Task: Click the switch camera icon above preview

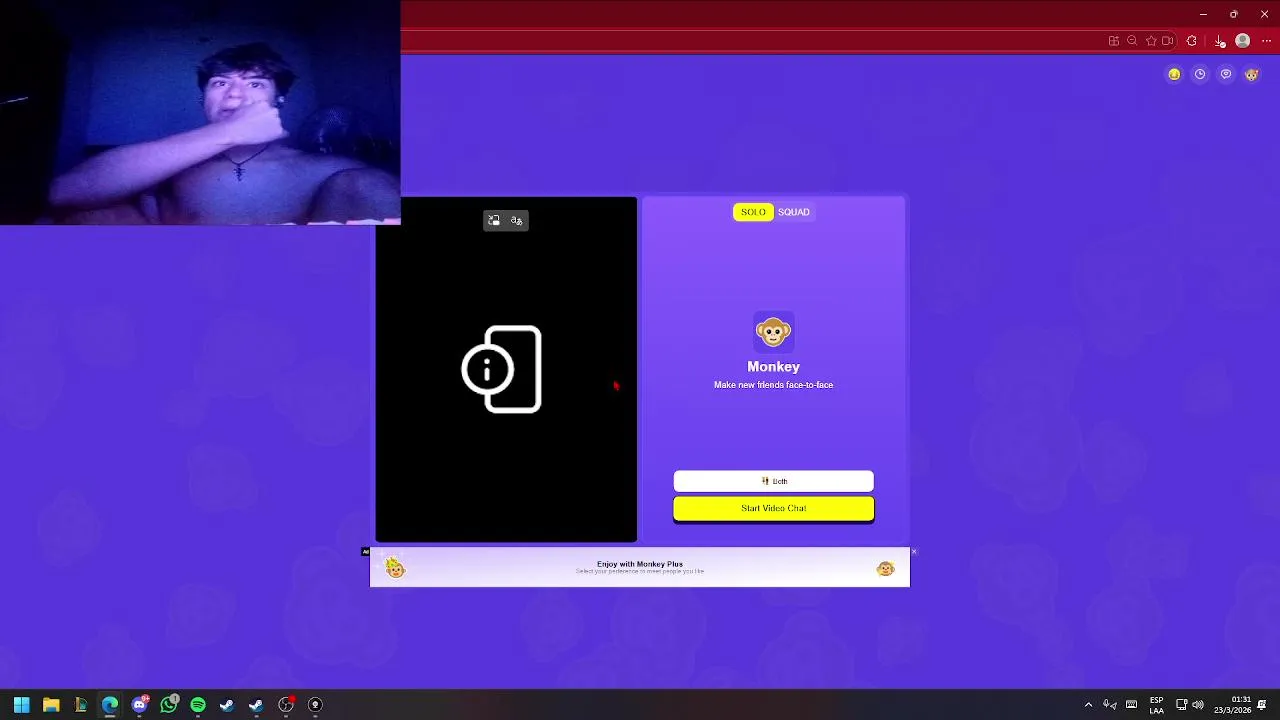Action: tap(494, 220)
